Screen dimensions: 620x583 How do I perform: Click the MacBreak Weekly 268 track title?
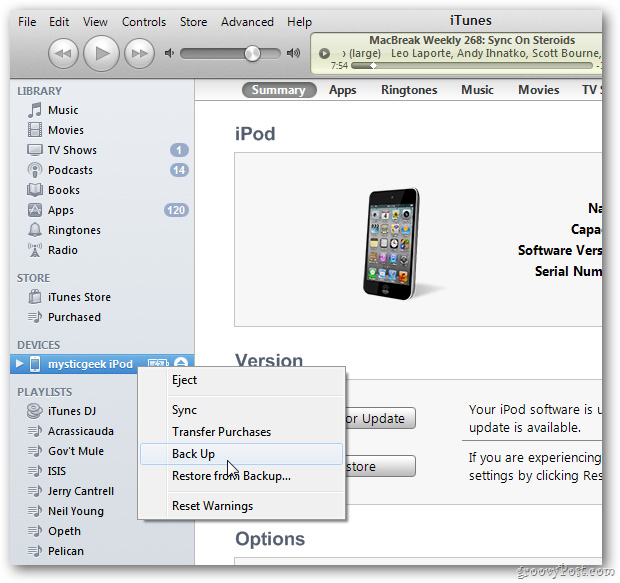pyautogui.click(x=472, y=40)
